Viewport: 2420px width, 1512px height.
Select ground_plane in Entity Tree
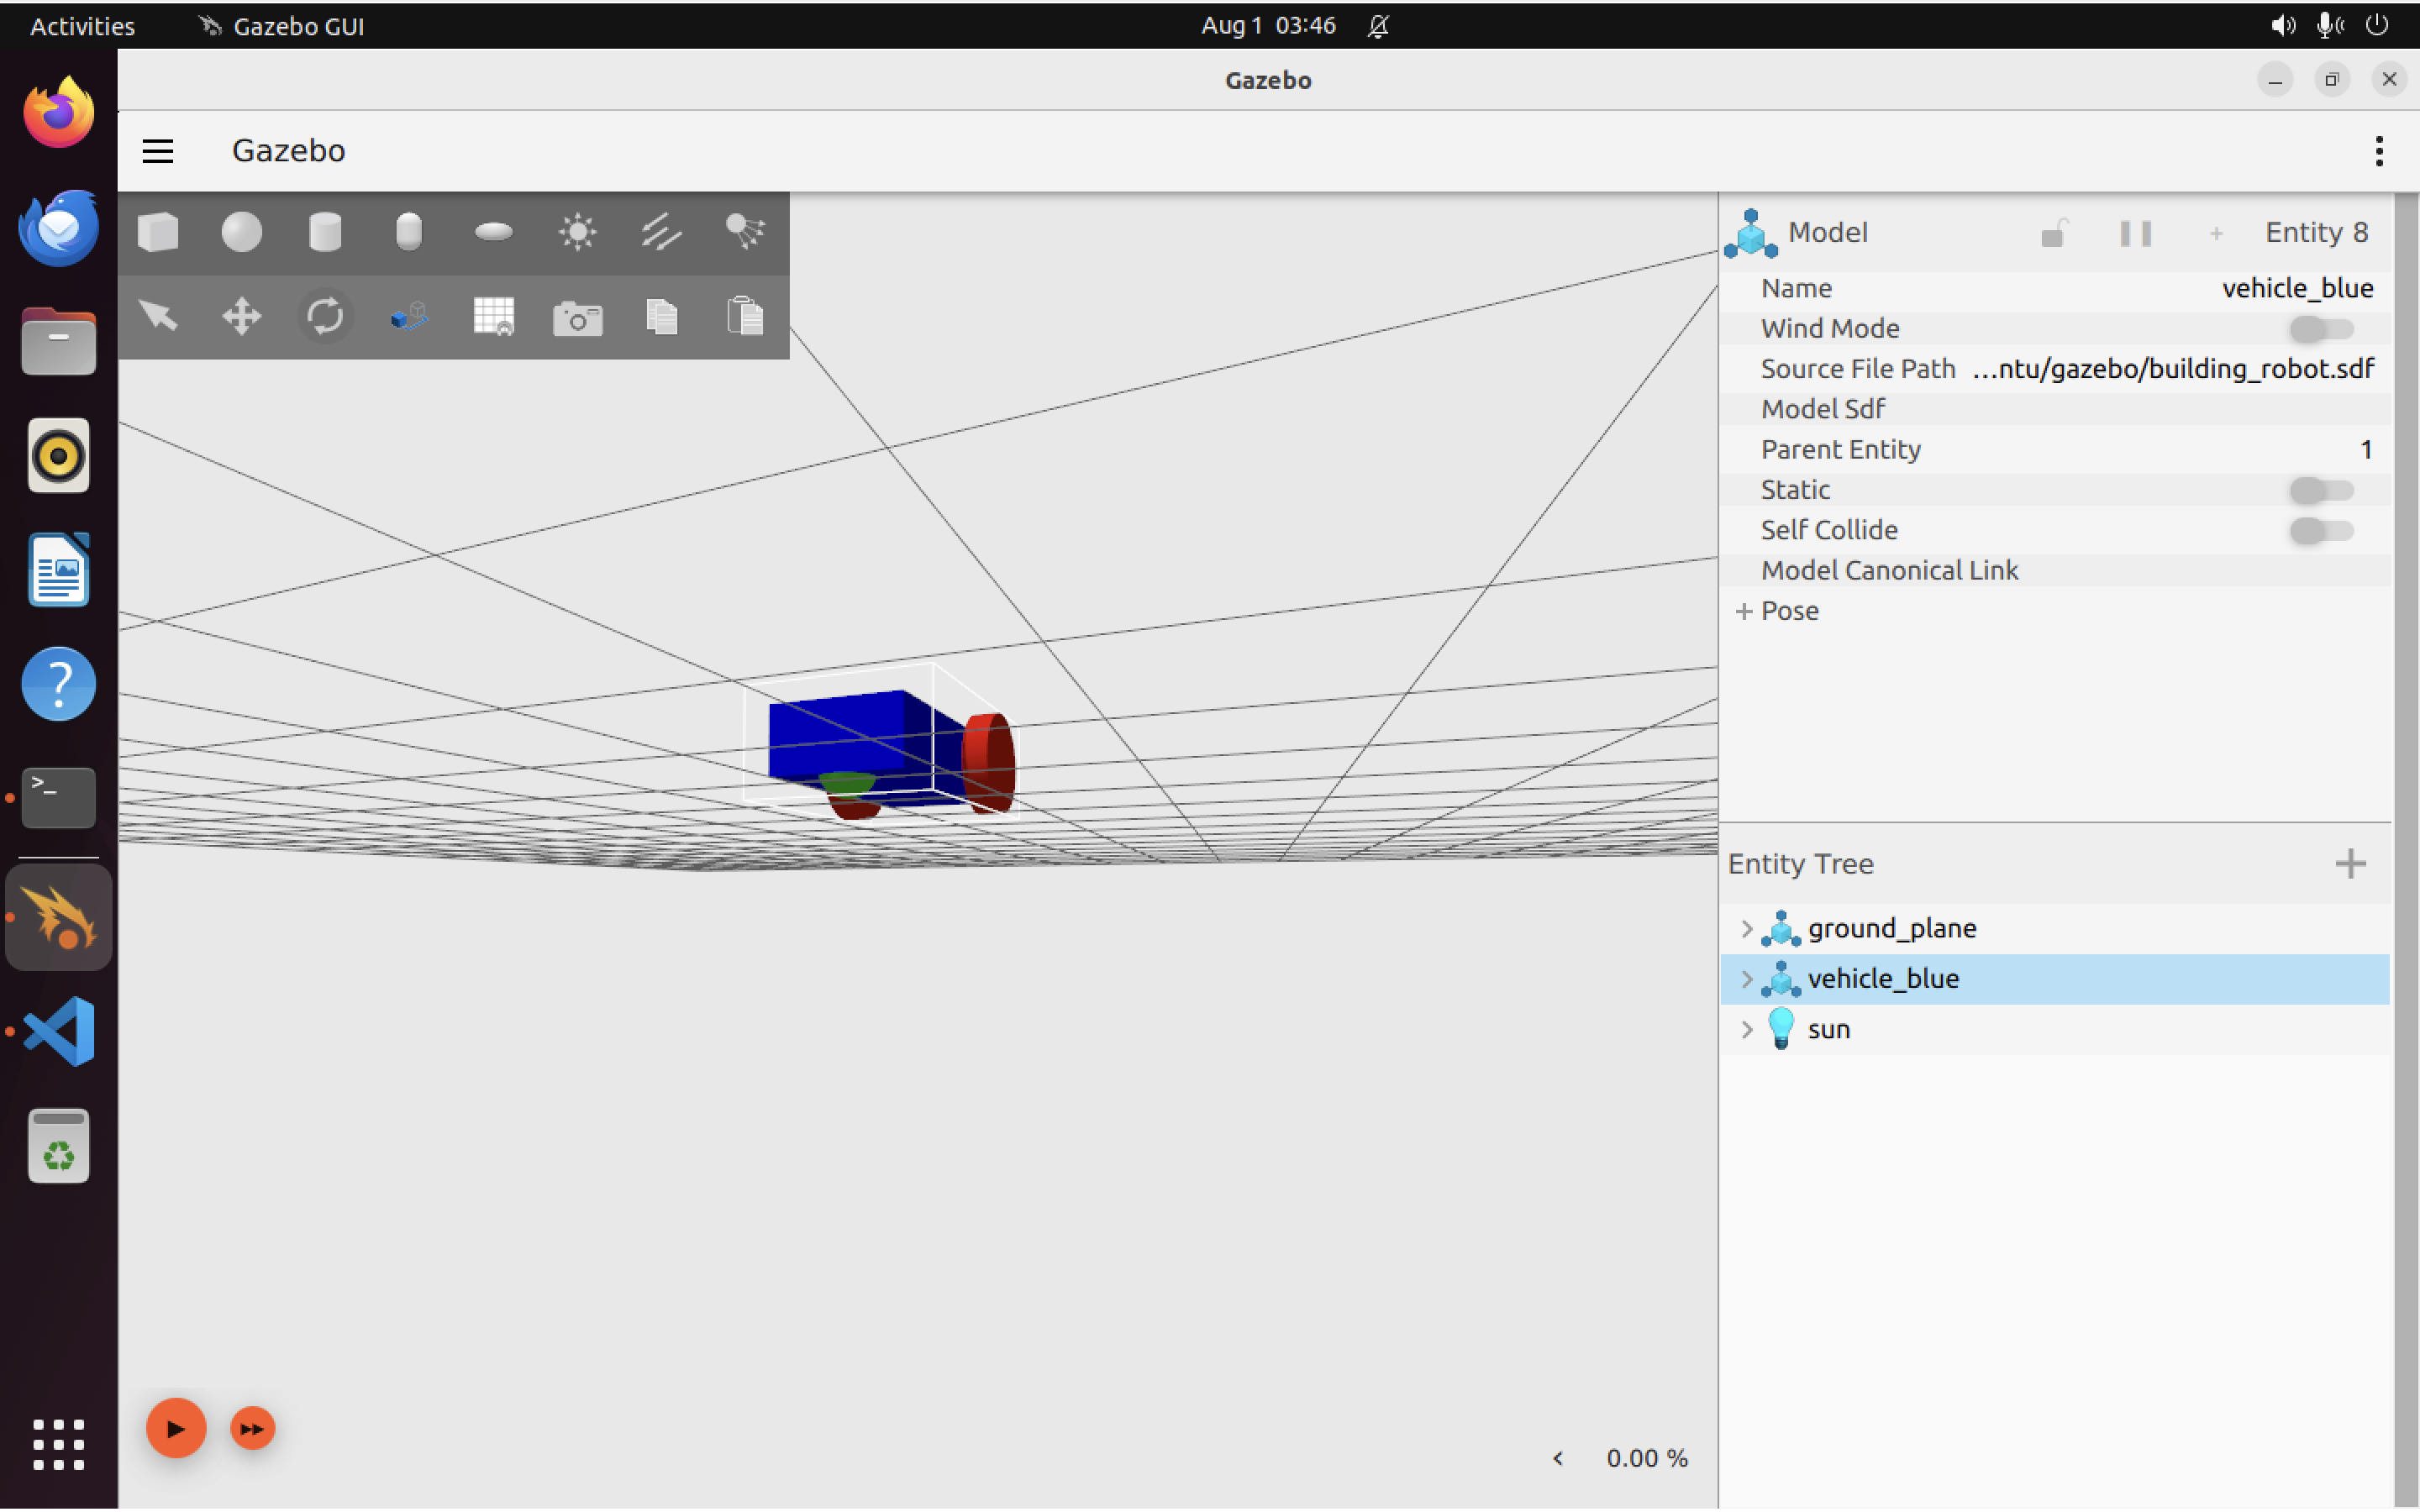(x=1891, y=928)
